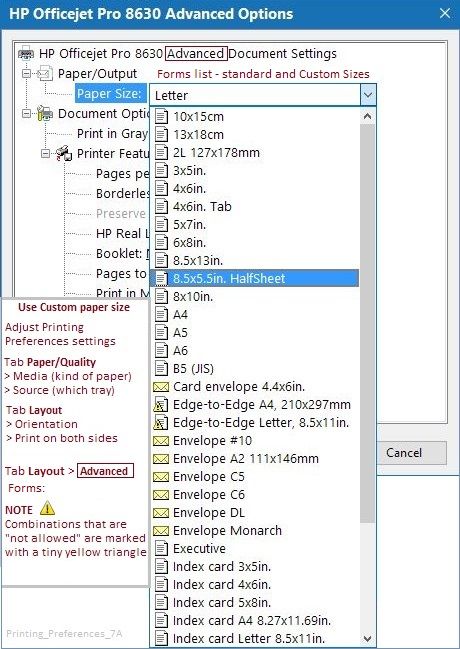Click page icon beside Index card 5x8in.
The width and height of the screenshot is (460, 649).
coord(161,603)
